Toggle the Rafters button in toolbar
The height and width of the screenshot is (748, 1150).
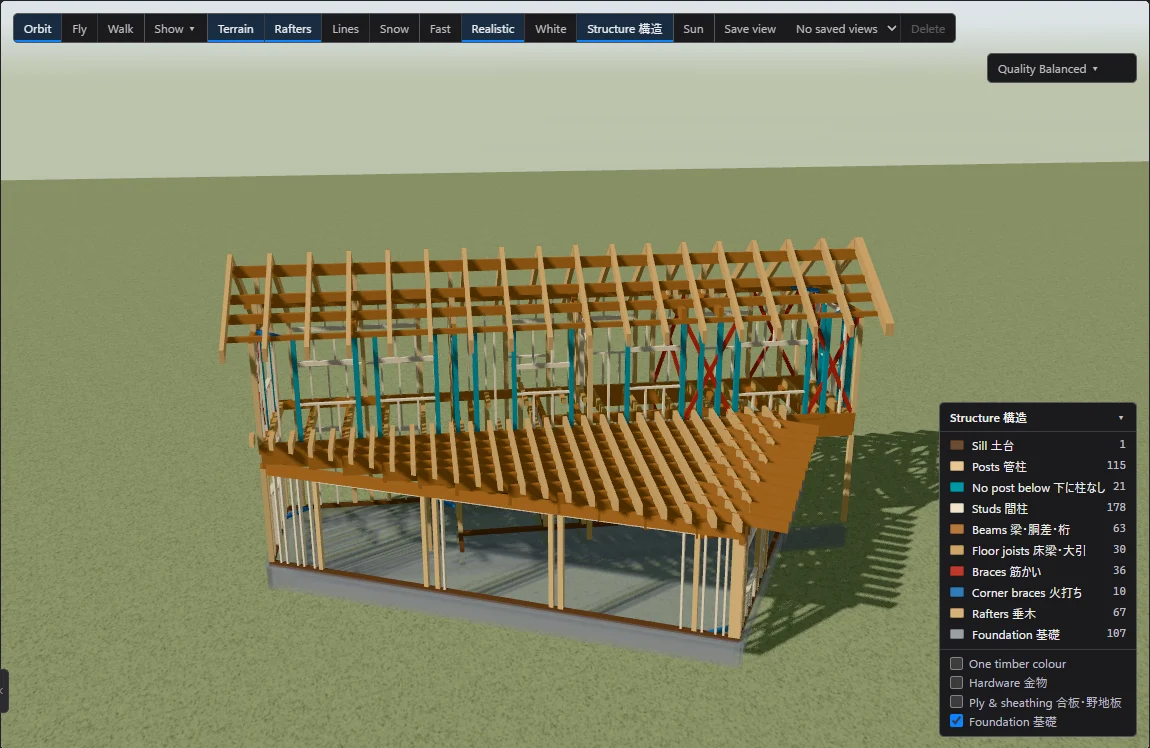(293, 29)
